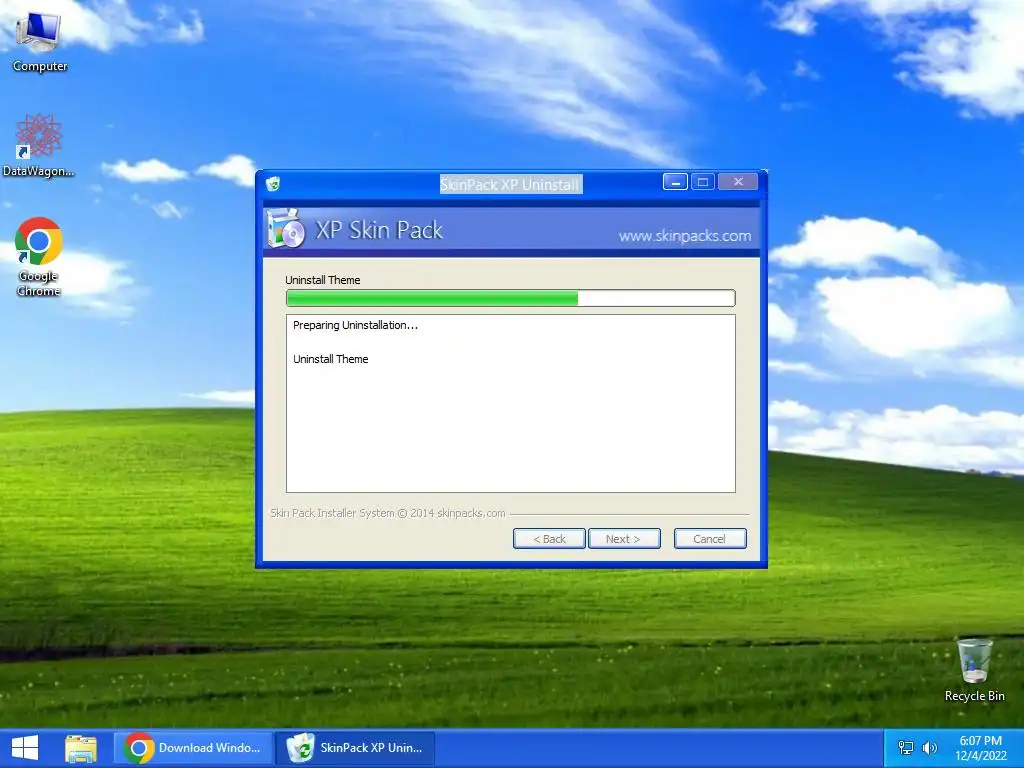Open the Windows Start button
The height and width of the screenshot is (768, 1024).
pos(25,748)
